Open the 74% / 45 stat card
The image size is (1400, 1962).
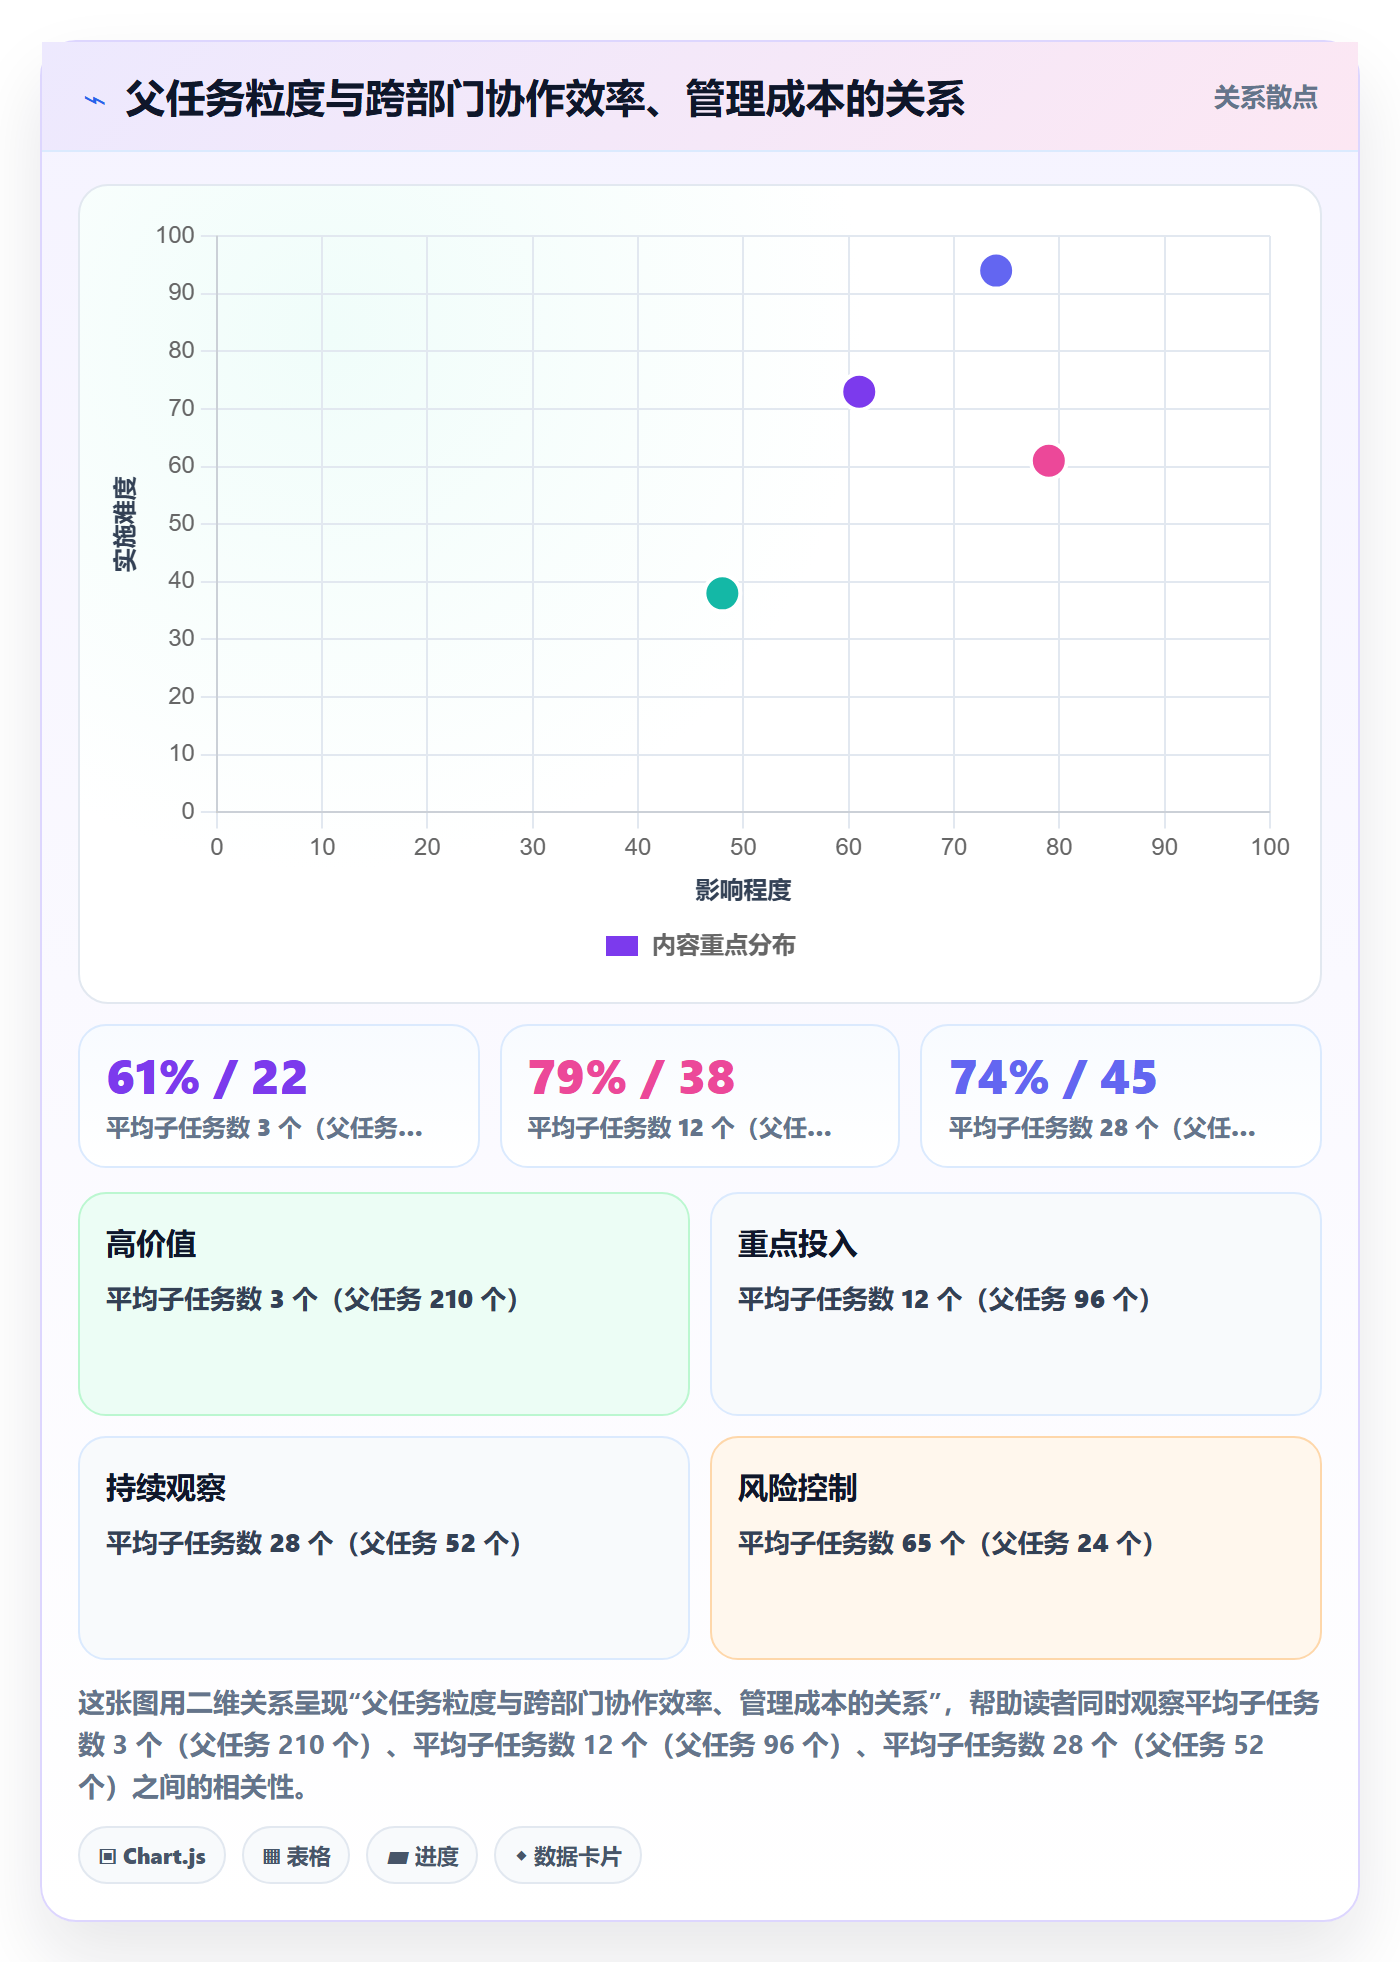point(1121,1096)
